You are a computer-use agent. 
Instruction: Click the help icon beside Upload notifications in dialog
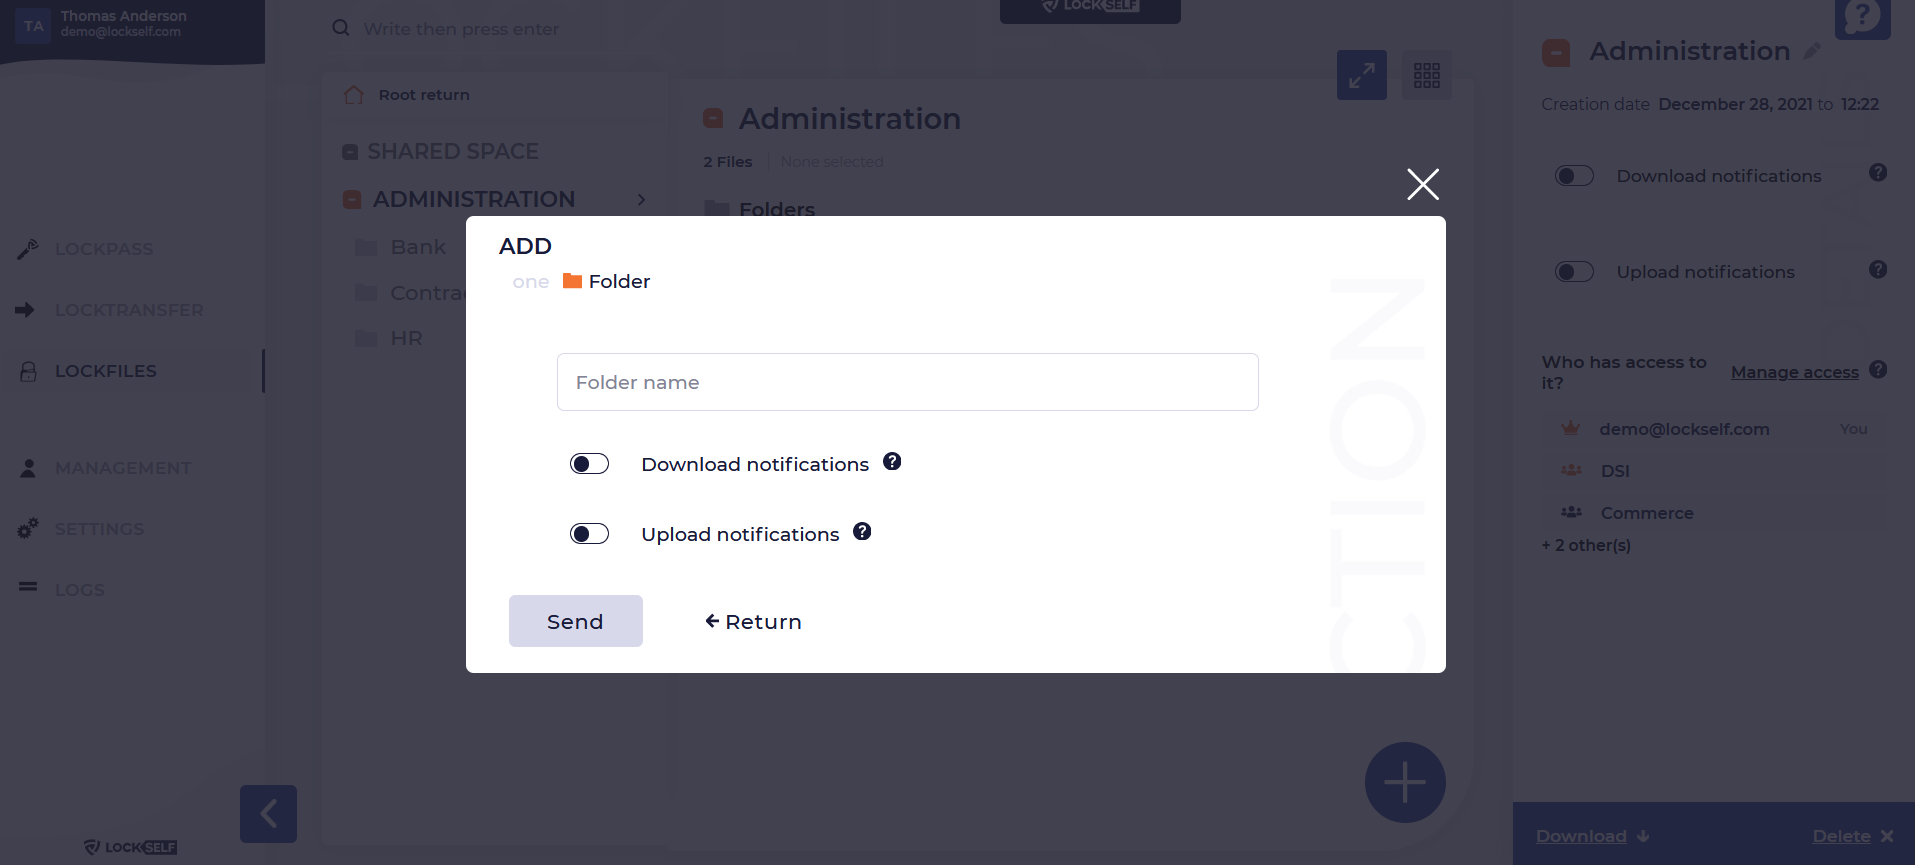(x=862, y=531)
